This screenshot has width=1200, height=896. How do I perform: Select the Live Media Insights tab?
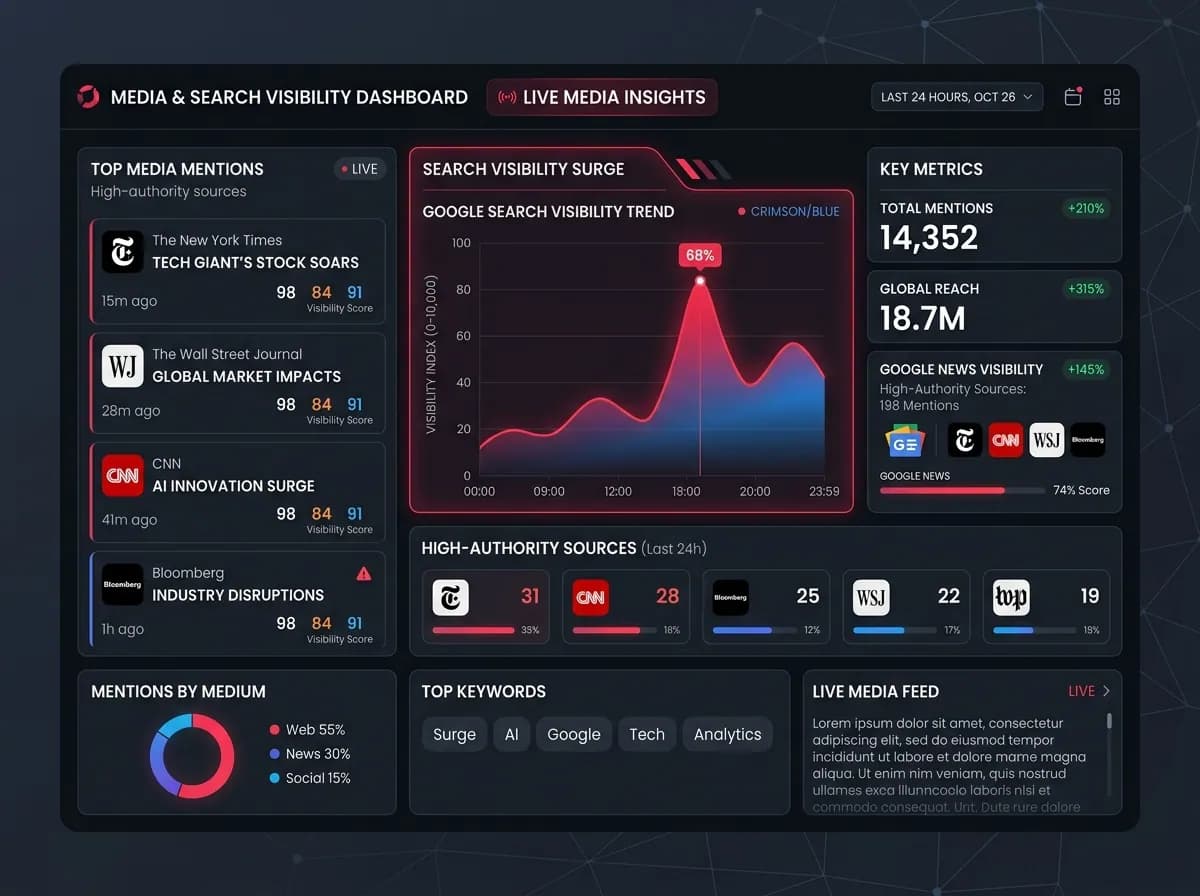point(602,97)
